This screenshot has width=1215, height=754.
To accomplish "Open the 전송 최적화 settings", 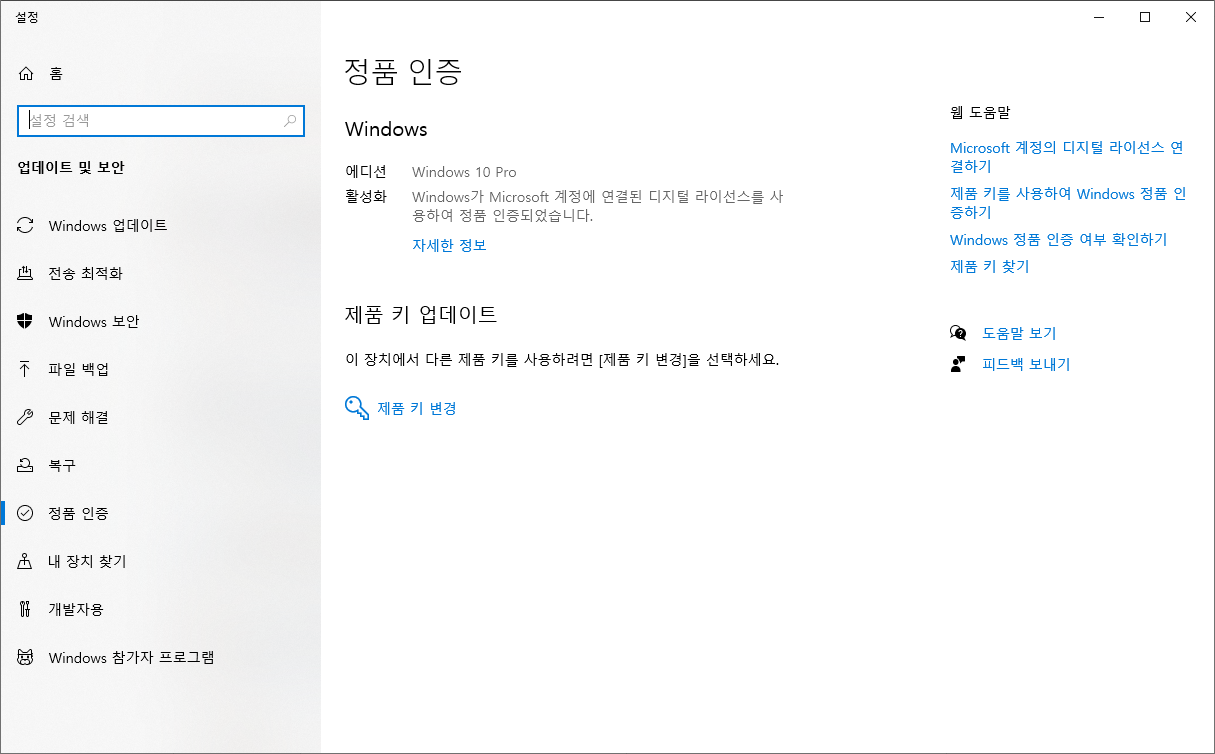I will tap(161, 273).
